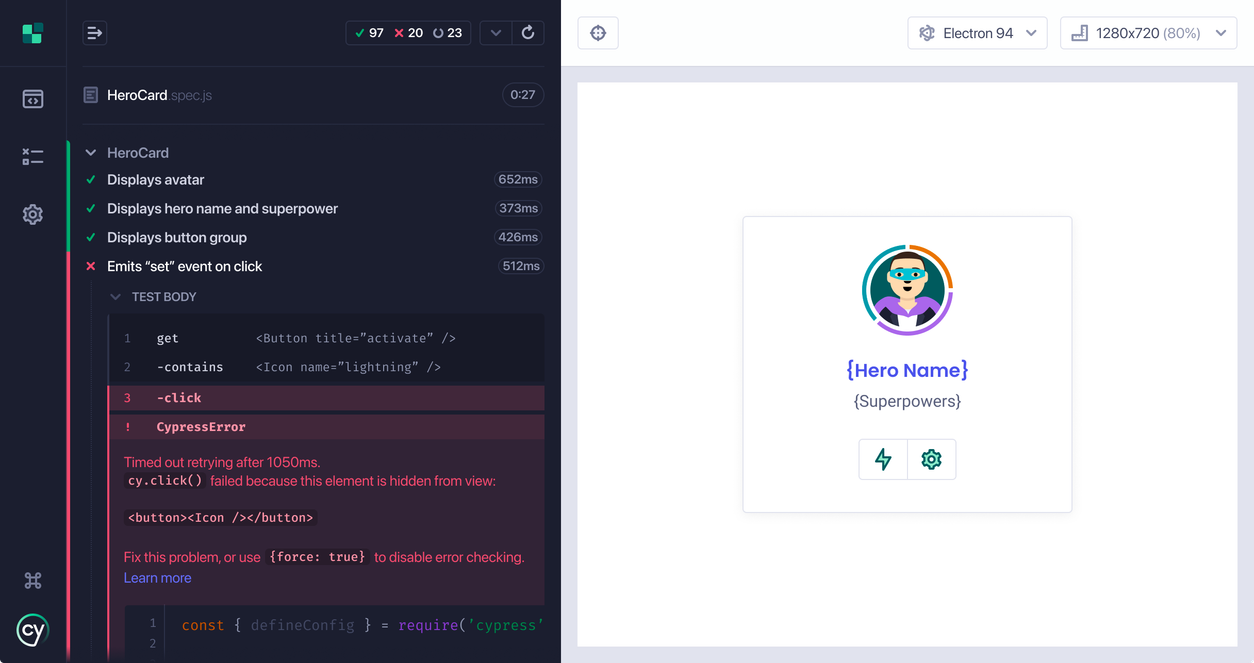1254x663 pixels.
Task: Open the Learn more link
Action: [x=157, y=578]
